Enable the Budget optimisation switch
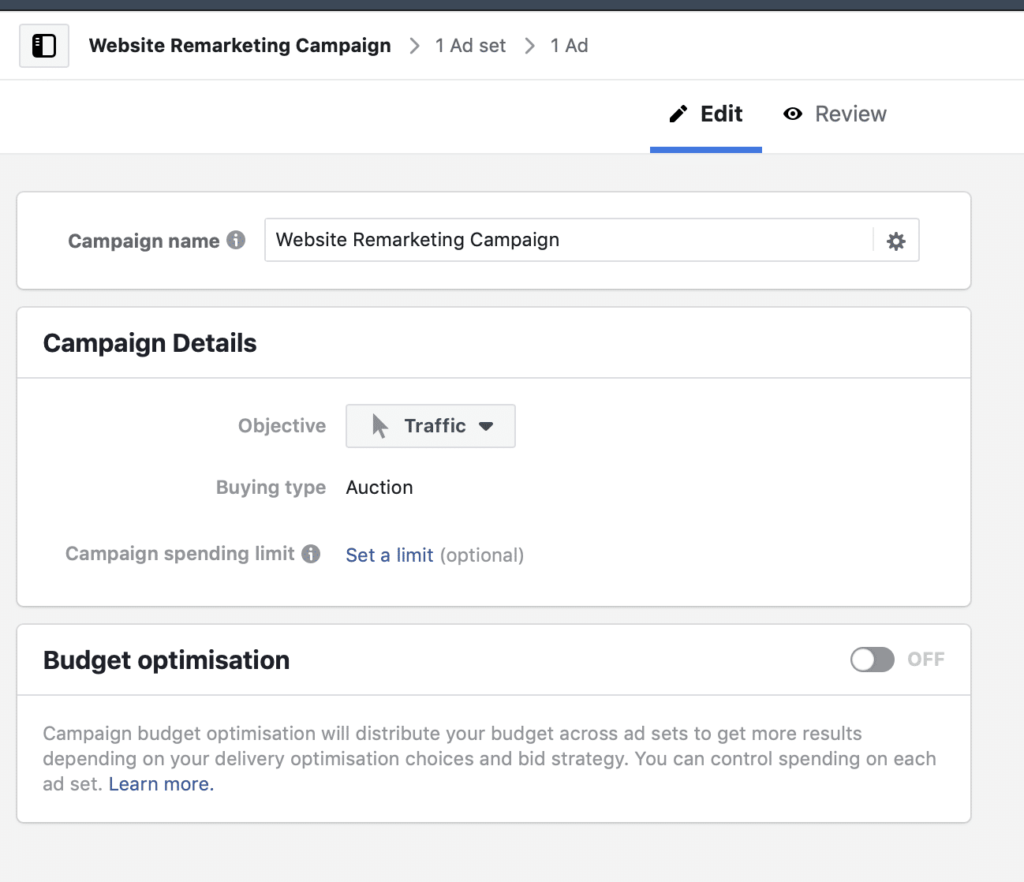The image size is (1024, 882). [872, 659]
